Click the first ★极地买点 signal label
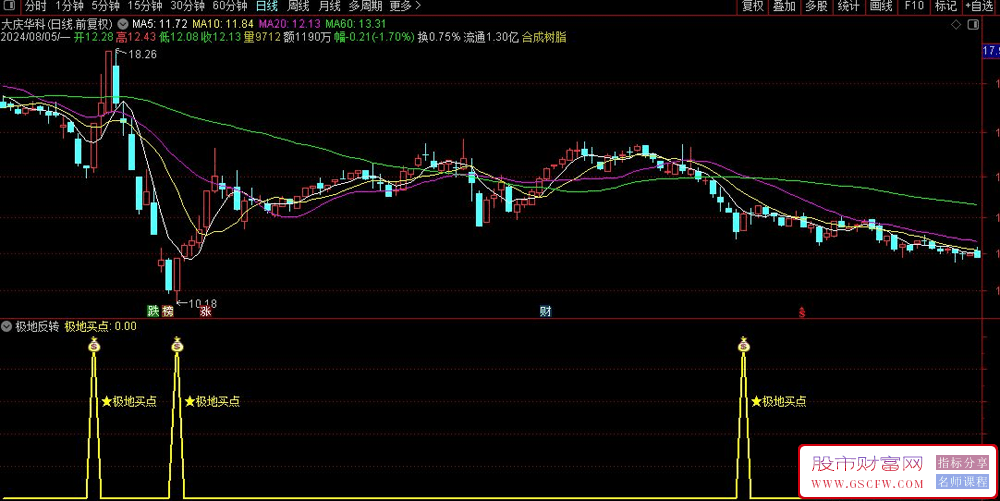 click(129, 402)
